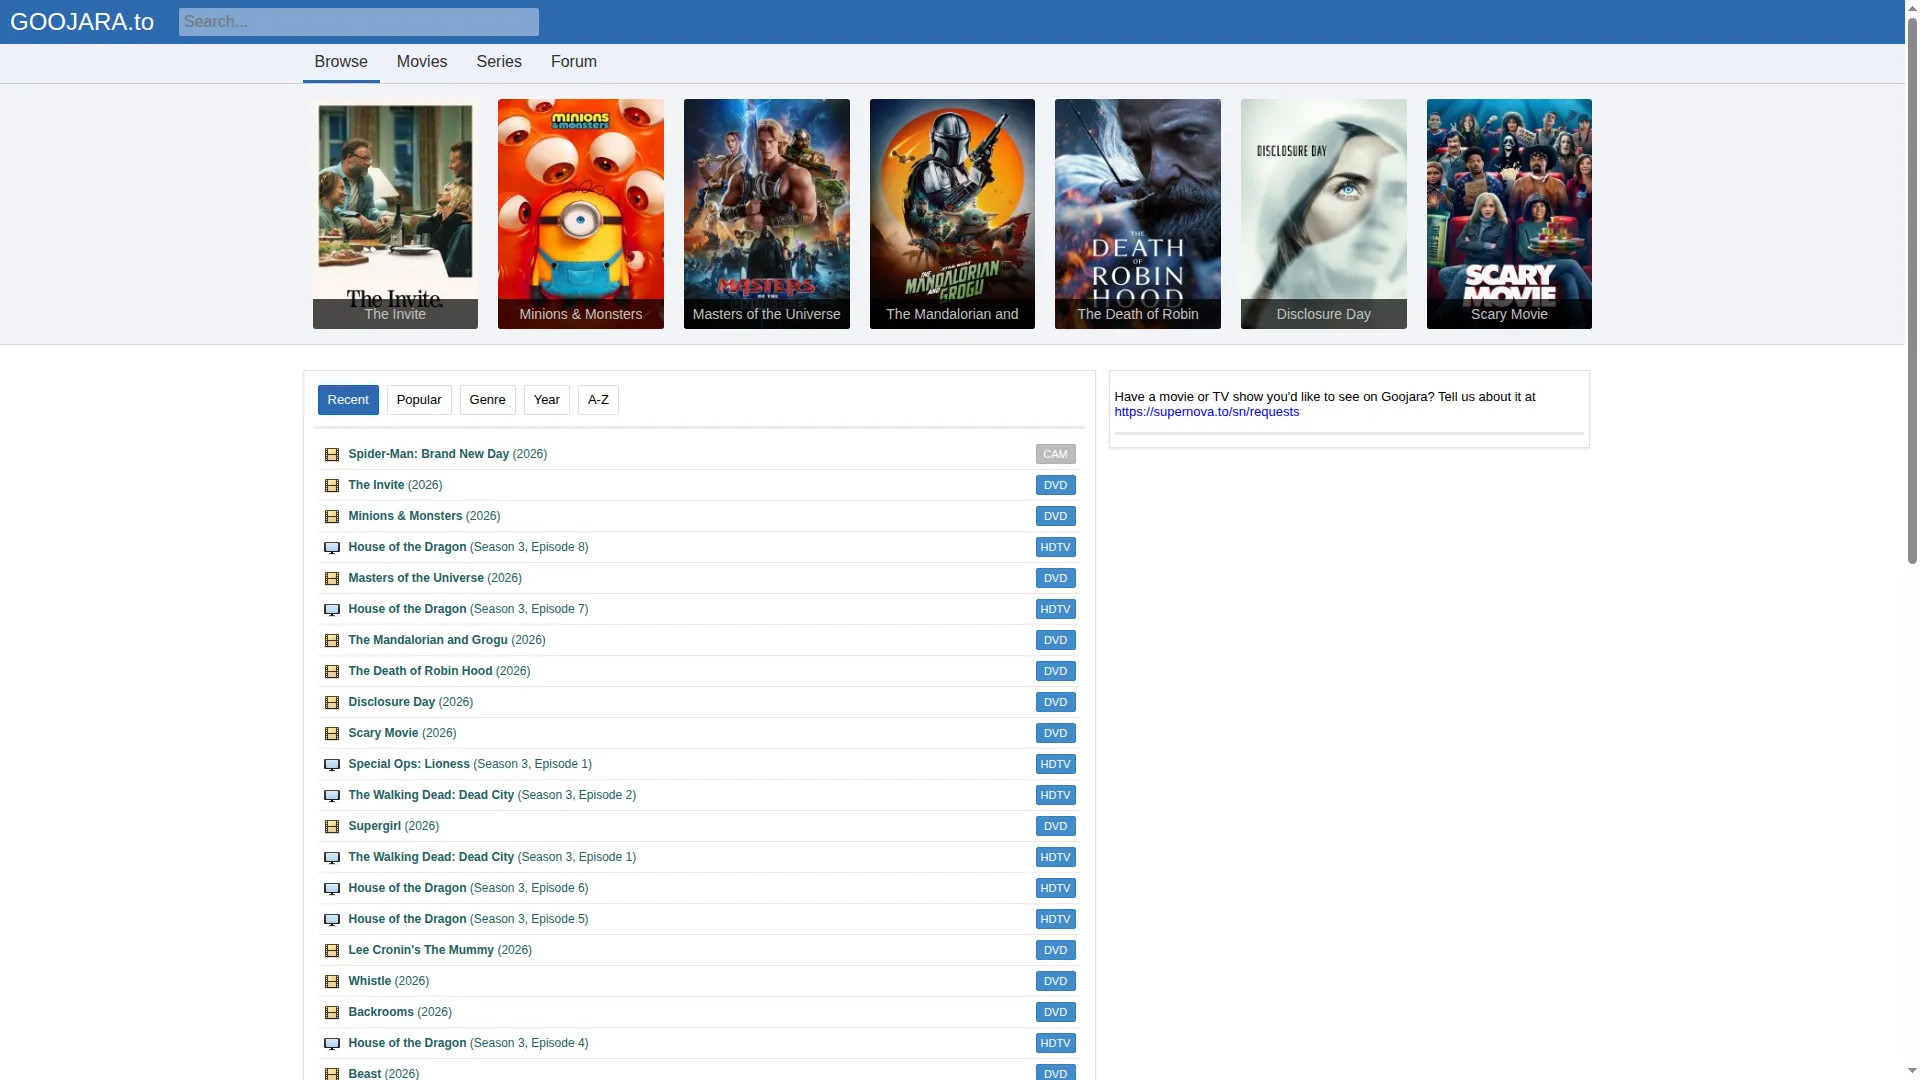Screen dimensions: 1920x1080
Task: Click the film icon beside Scary Movie row
Action: coord(332,734)
